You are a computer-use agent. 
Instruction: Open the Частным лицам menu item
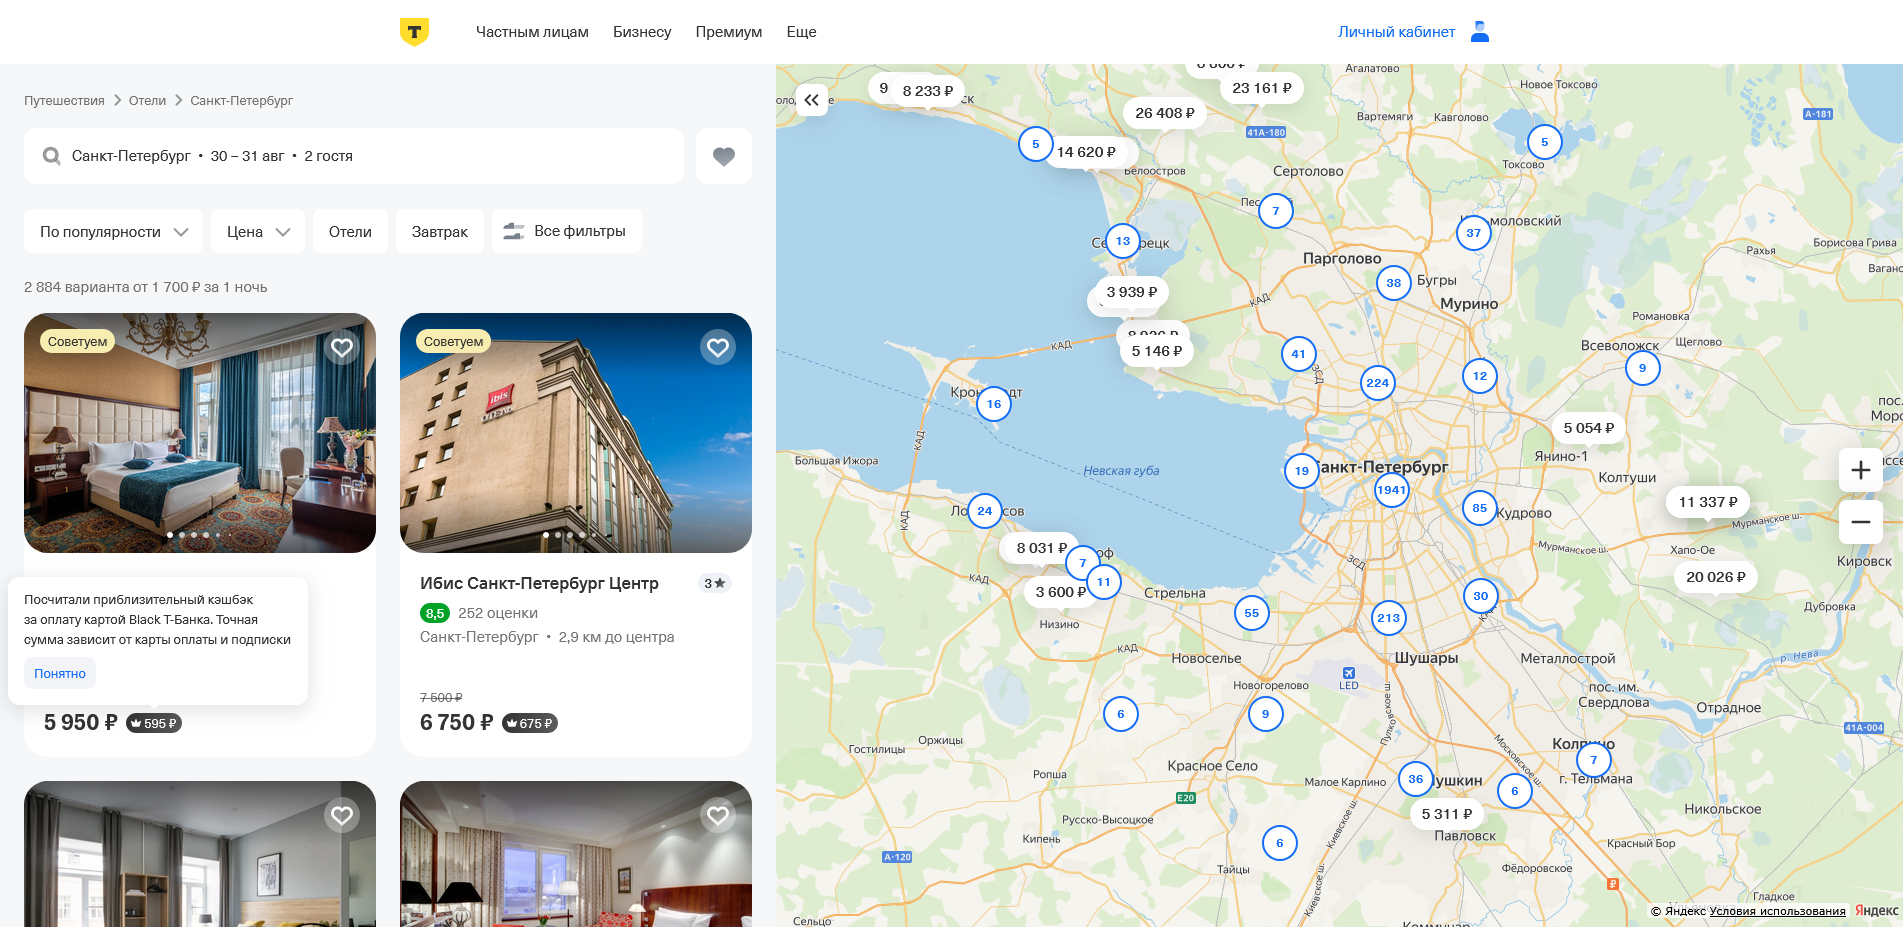pyautogui.click(x=532, y=32)
